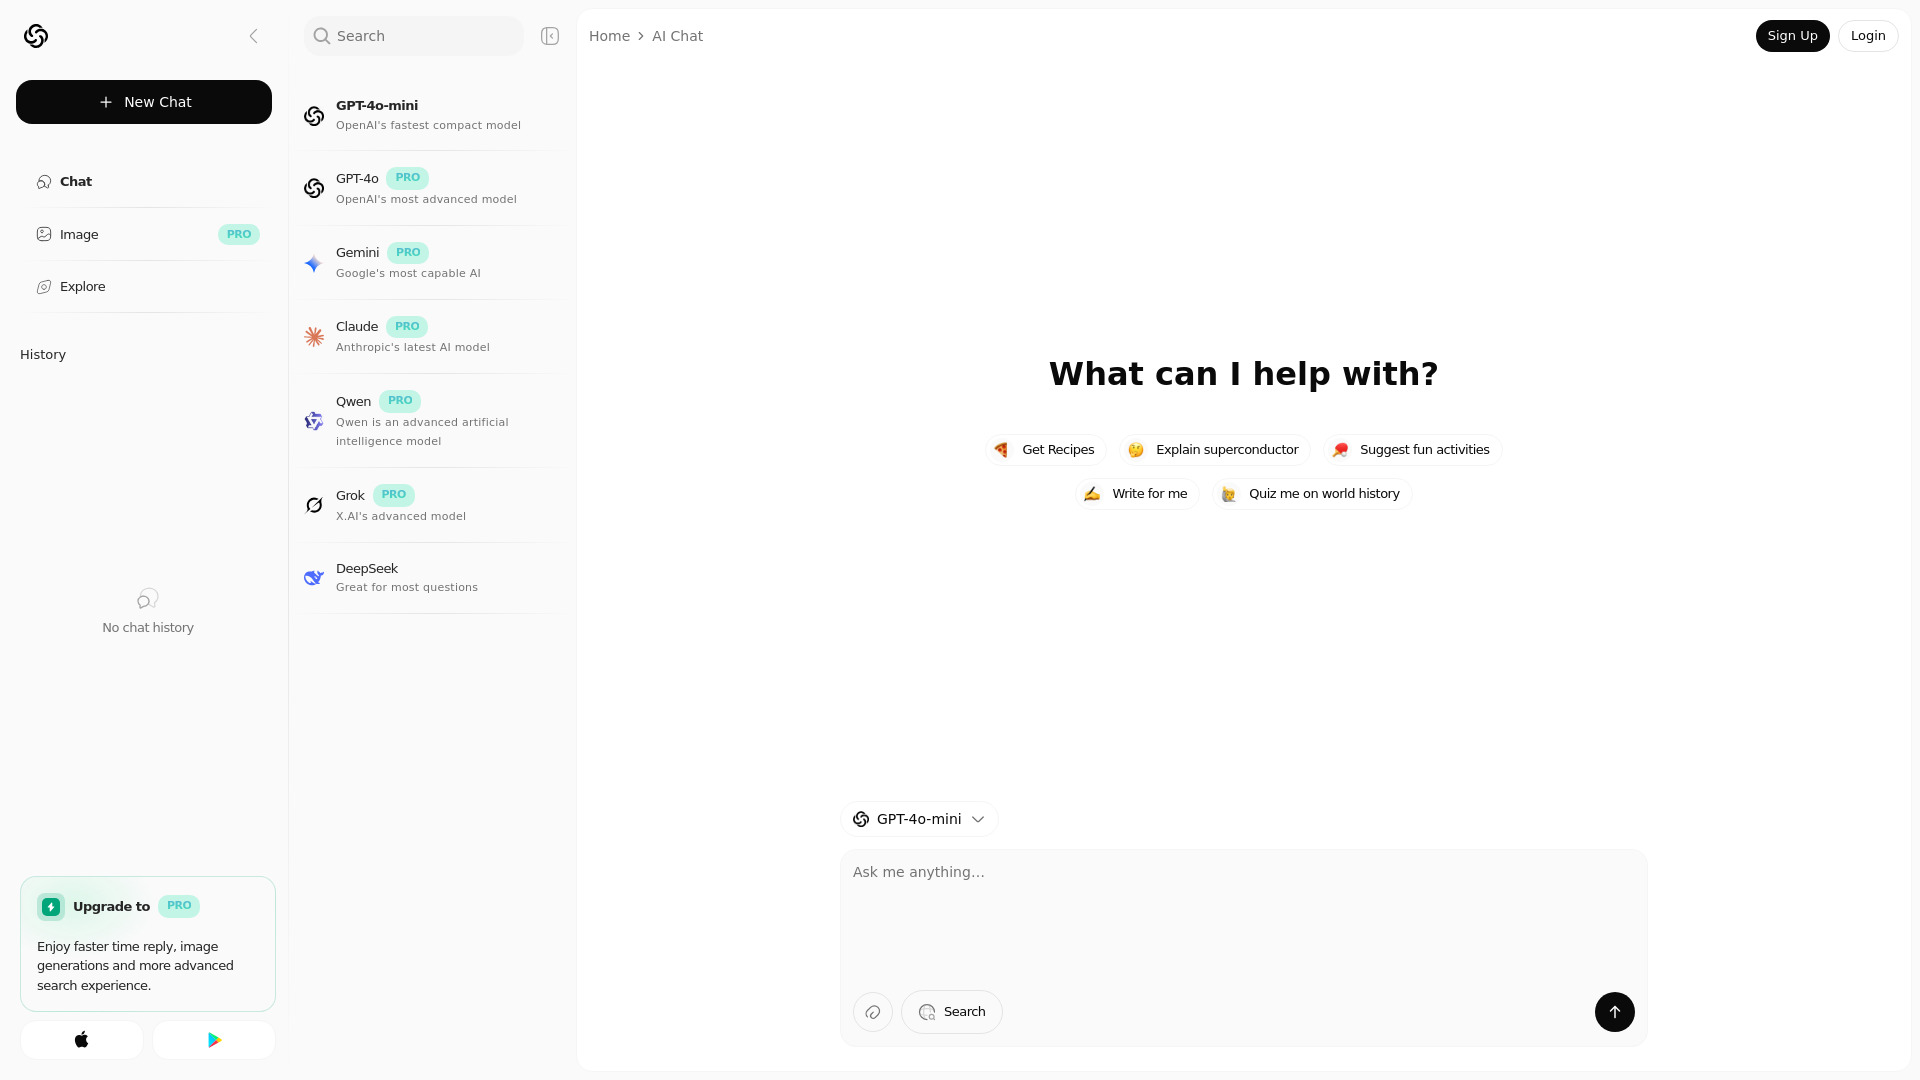This screenshot has width=1920, height=1080.
Task: Select the GPT-4o-mini model icon
Action: [x=313, y=116]
